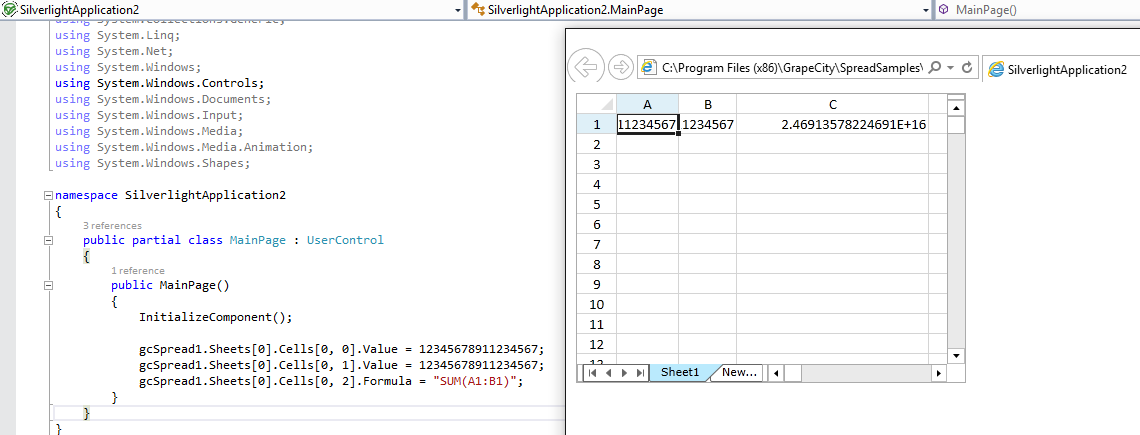This screenshot has width=1140, height=435.
Task: Collapse the namespace SilverlightApplication2 block
Action: [x=48, y=196]
